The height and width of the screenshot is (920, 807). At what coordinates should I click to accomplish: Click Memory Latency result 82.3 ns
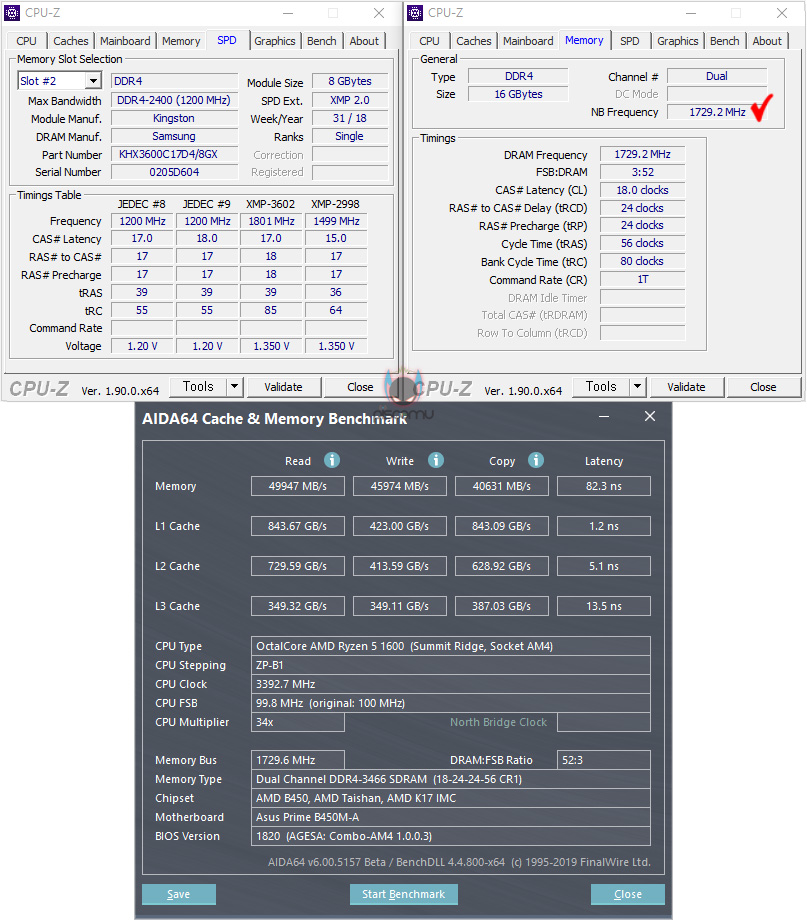604,486
